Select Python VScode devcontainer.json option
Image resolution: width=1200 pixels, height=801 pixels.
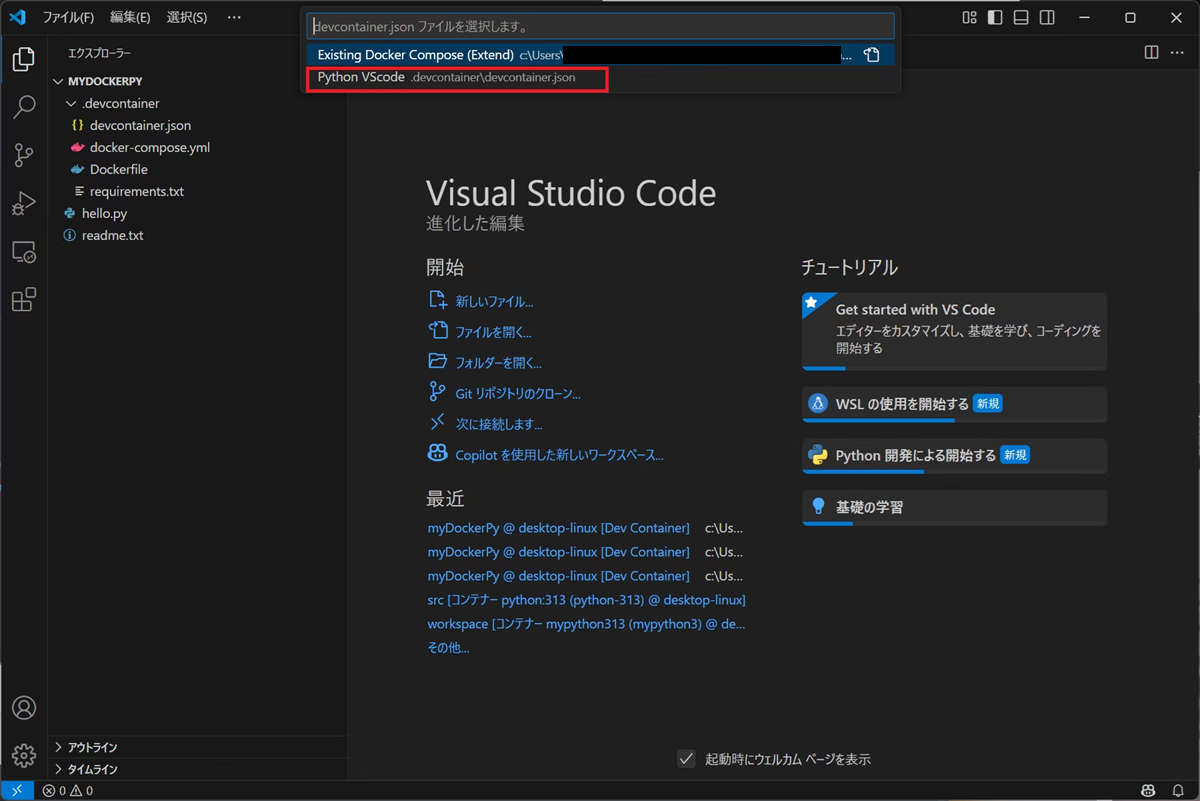(x=600, y=77)
